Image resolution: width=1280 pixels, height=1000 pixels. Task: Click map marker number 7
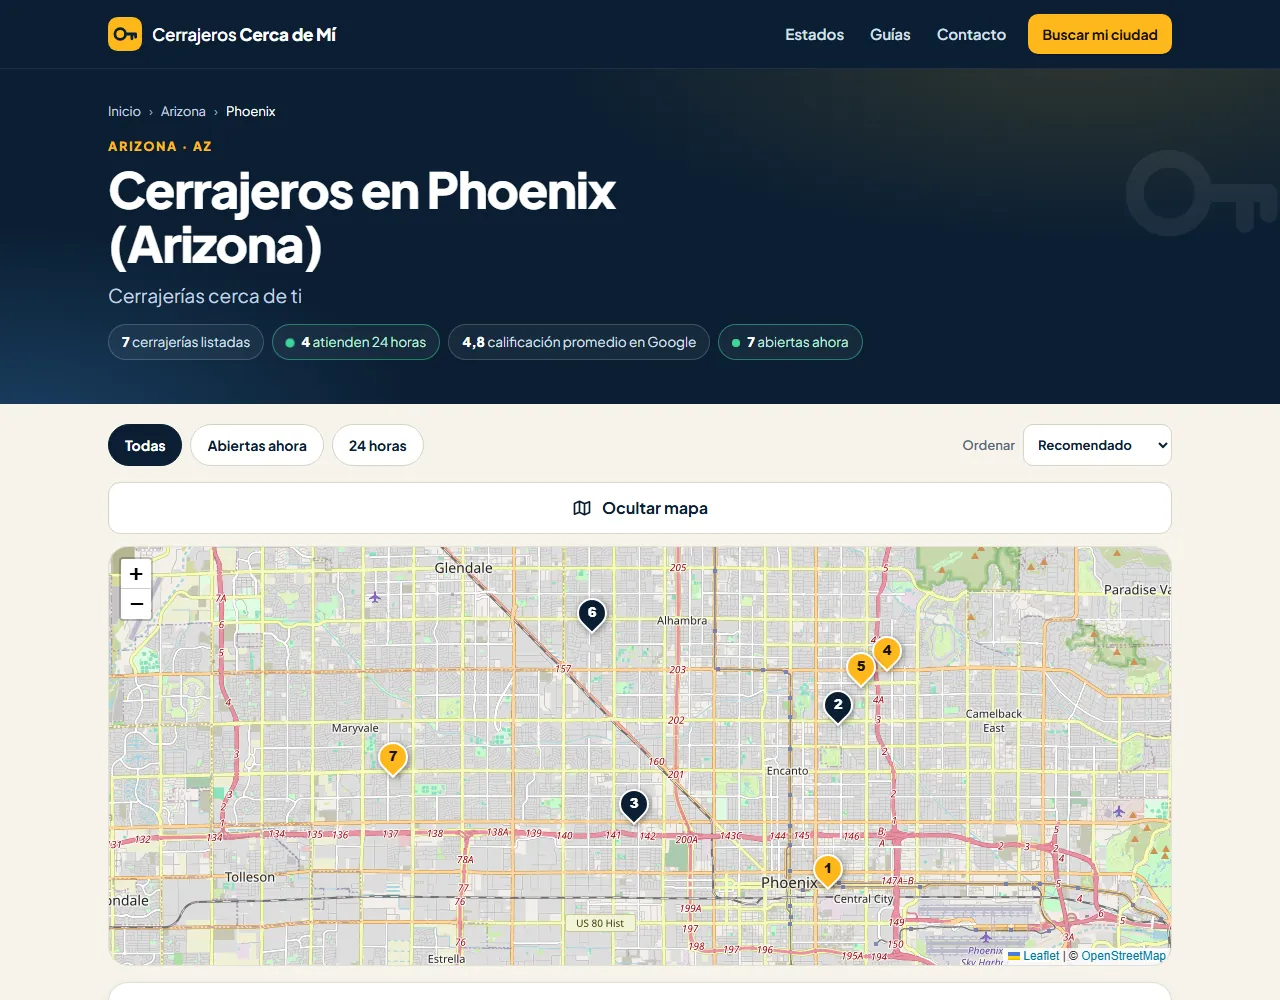pyautogui.click(x=393, y=759)
